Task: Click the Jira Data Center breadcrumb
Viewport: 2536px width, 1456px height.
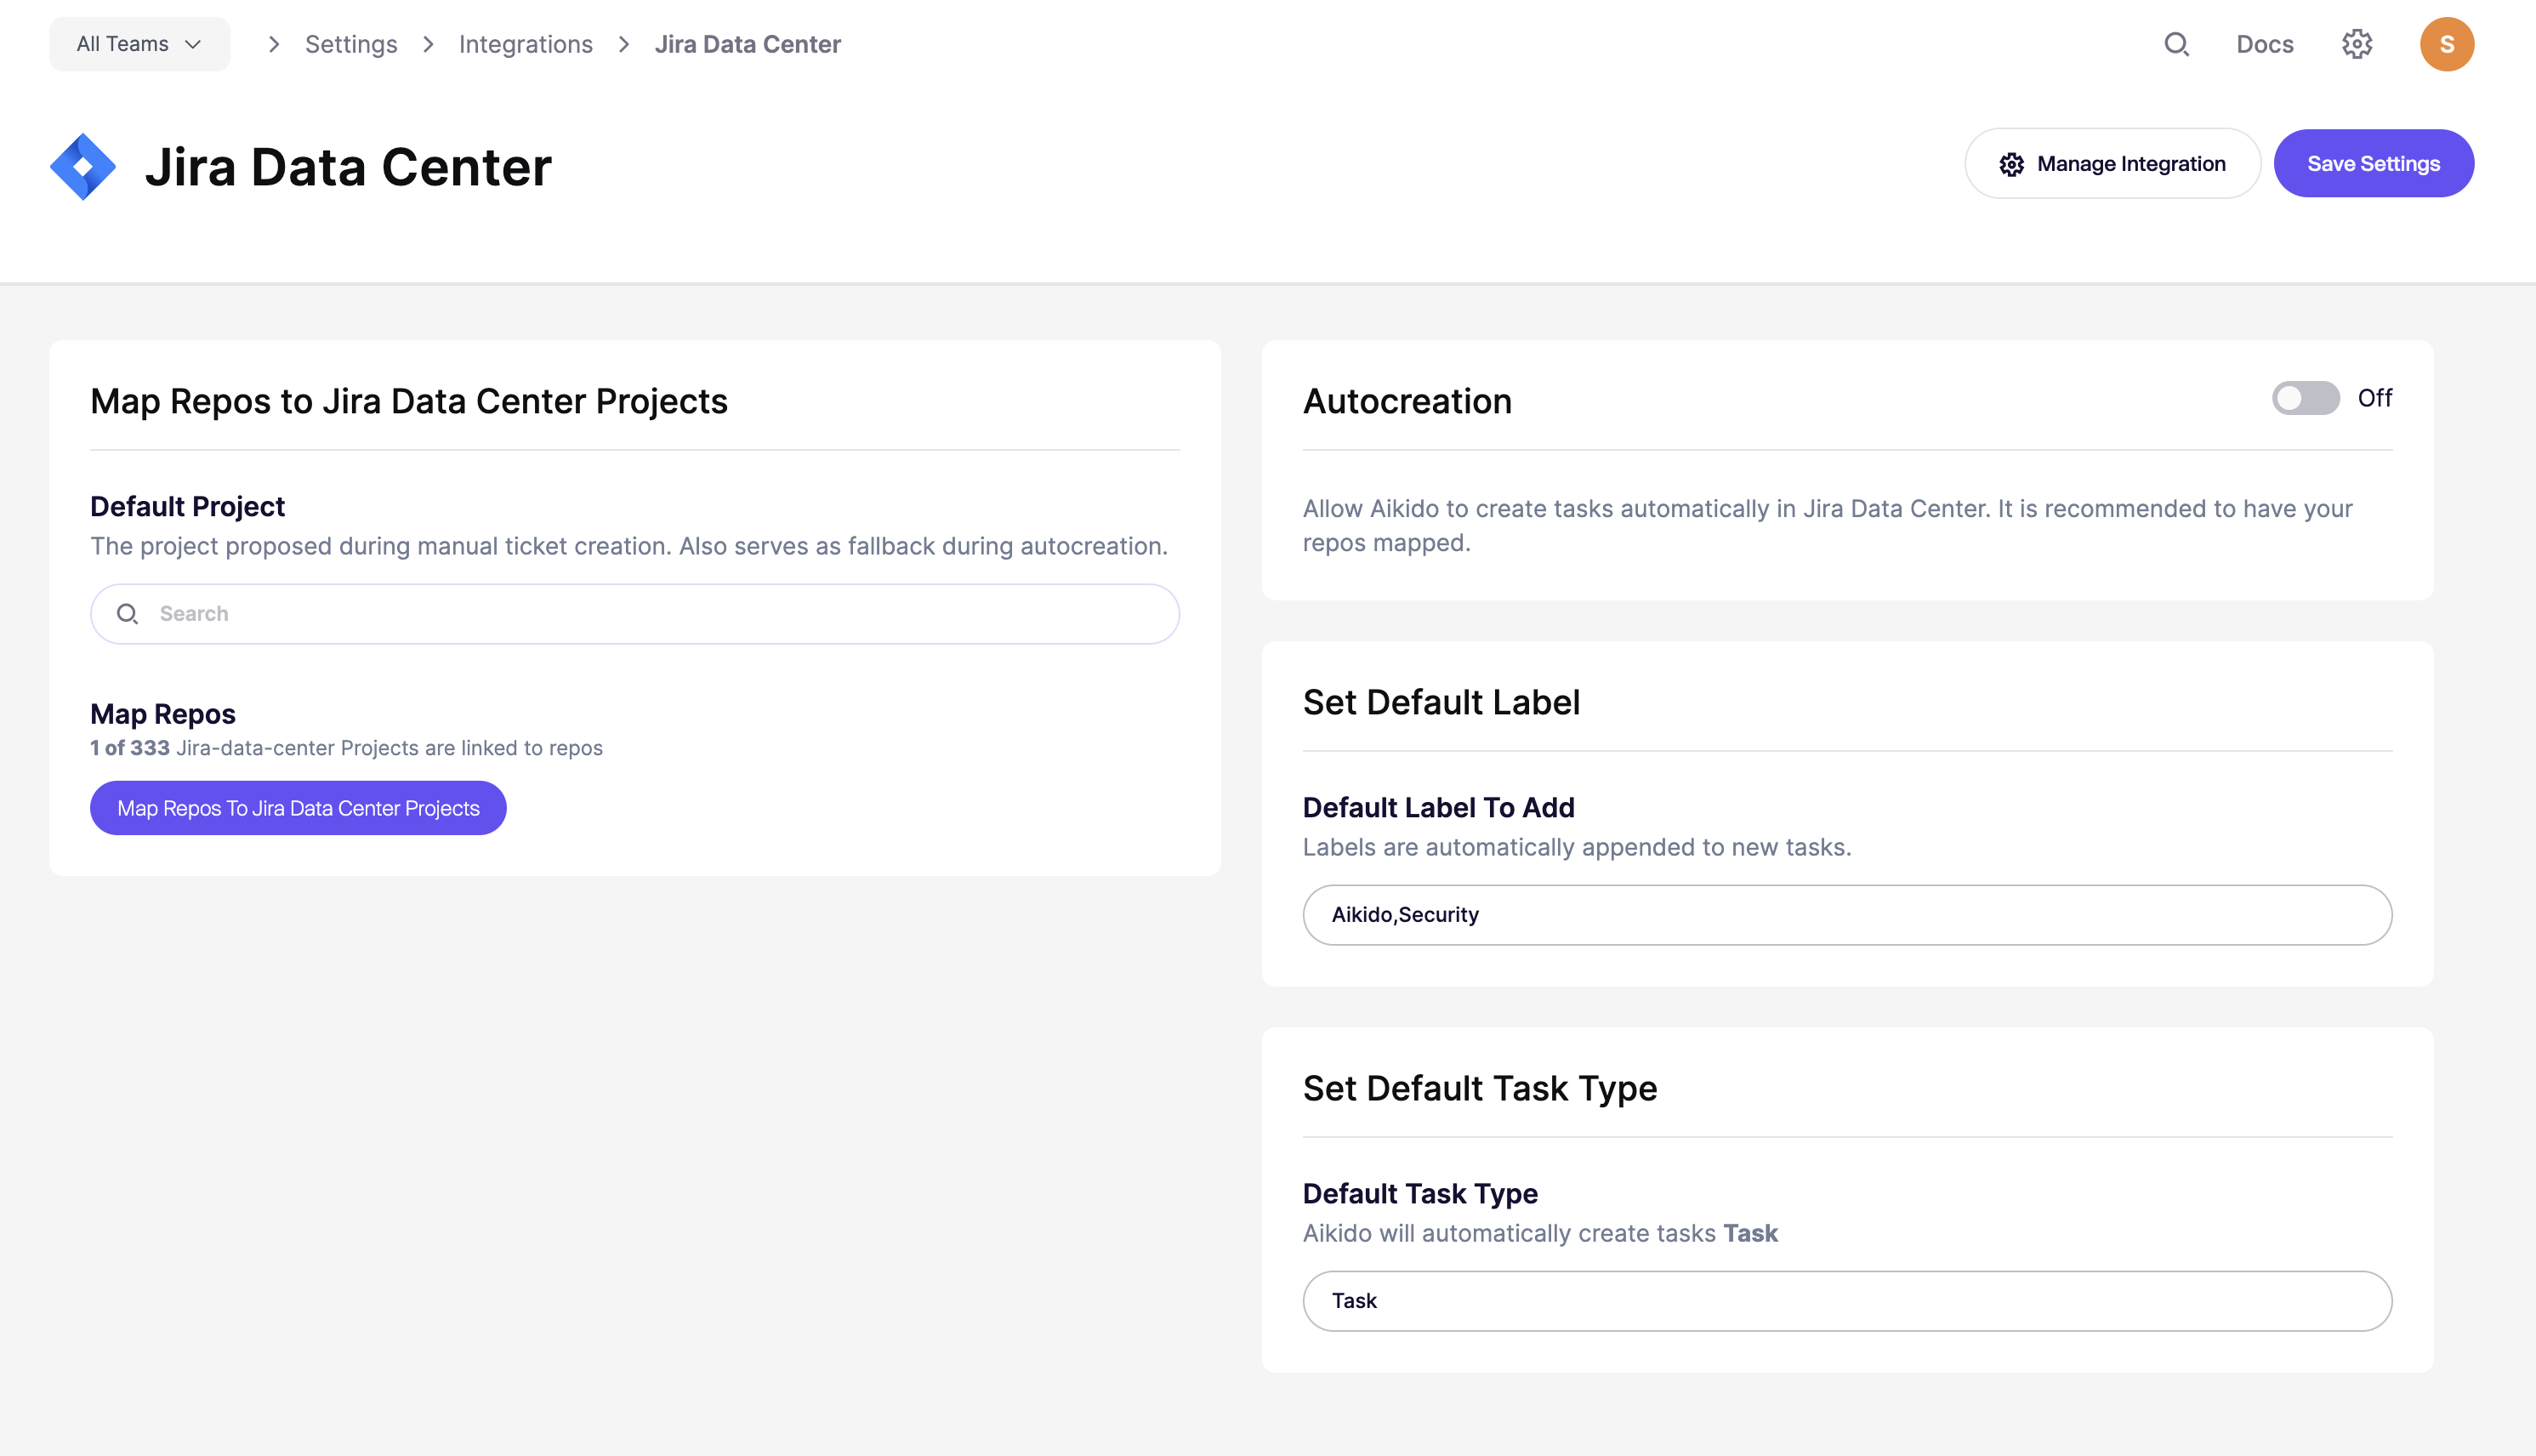Action: (747, 44)
